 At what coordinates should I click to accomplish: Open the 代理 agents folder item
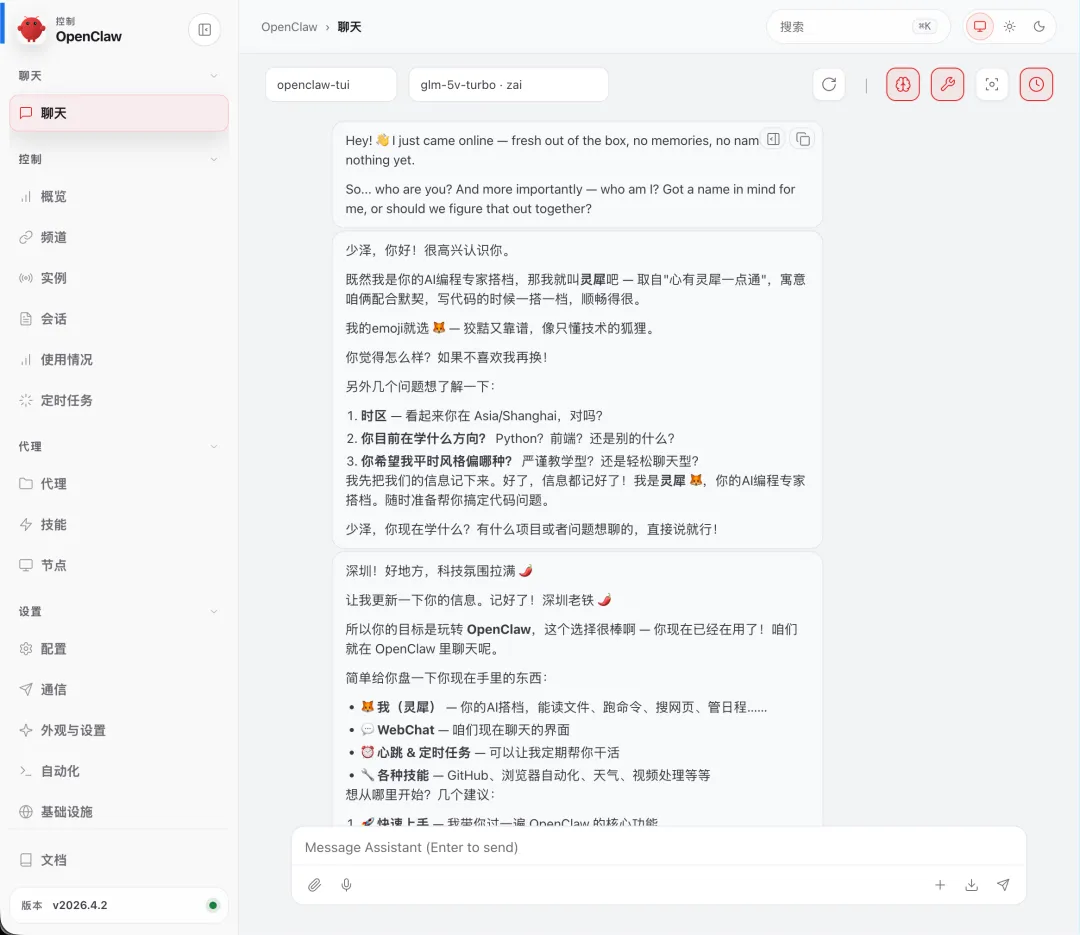point(119,484)
